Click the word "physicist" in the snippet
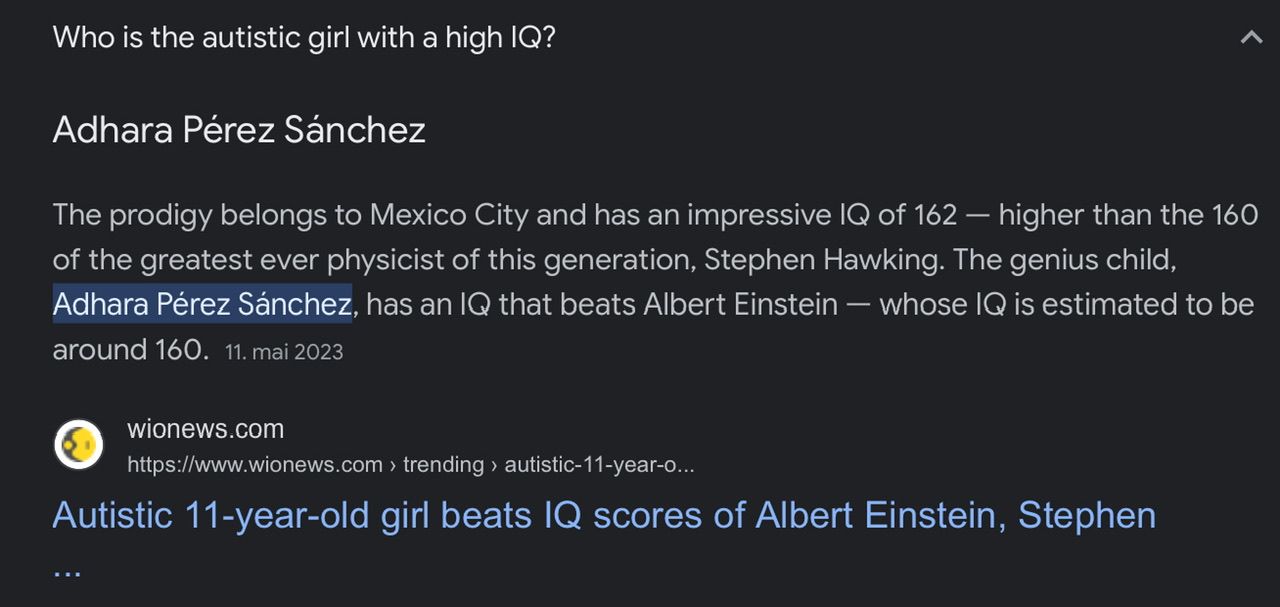1280x607 pixels. coord(399,260)
